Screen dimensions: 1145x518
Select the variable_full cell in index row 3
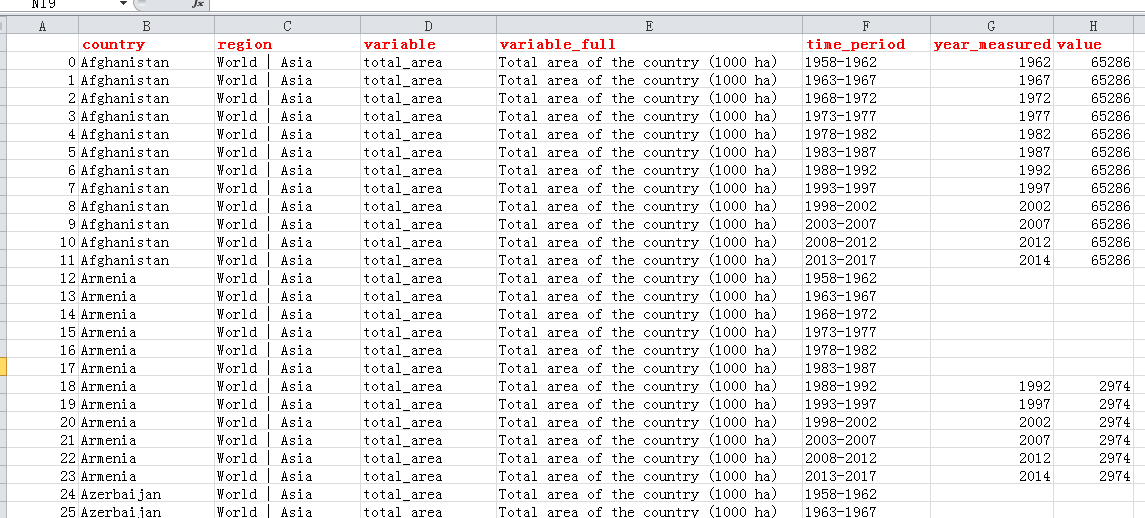(649, 116)
